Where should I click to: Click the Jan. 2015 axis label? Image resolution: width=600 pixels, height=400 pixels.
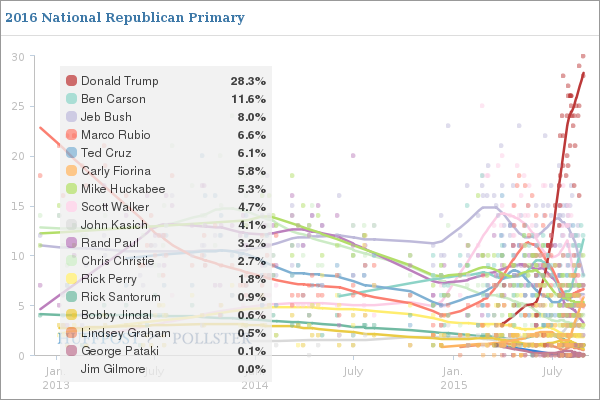pyautogui.click(x=453, y=378)
